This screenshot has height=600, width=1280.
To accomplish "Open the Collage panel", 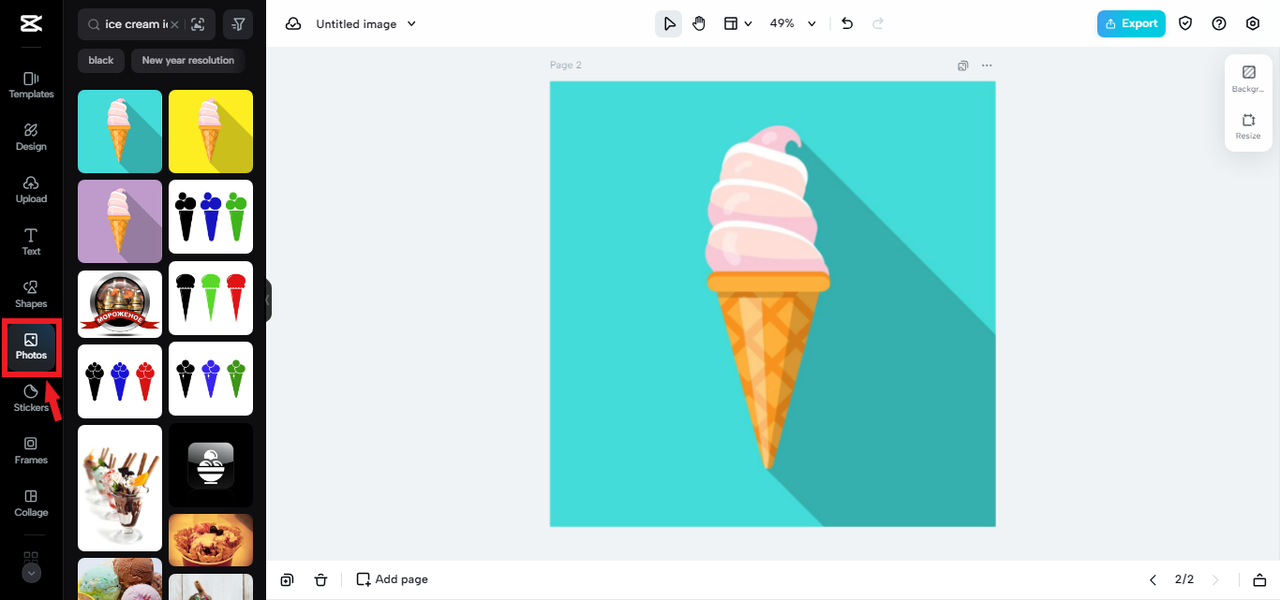I will point(31,503).
